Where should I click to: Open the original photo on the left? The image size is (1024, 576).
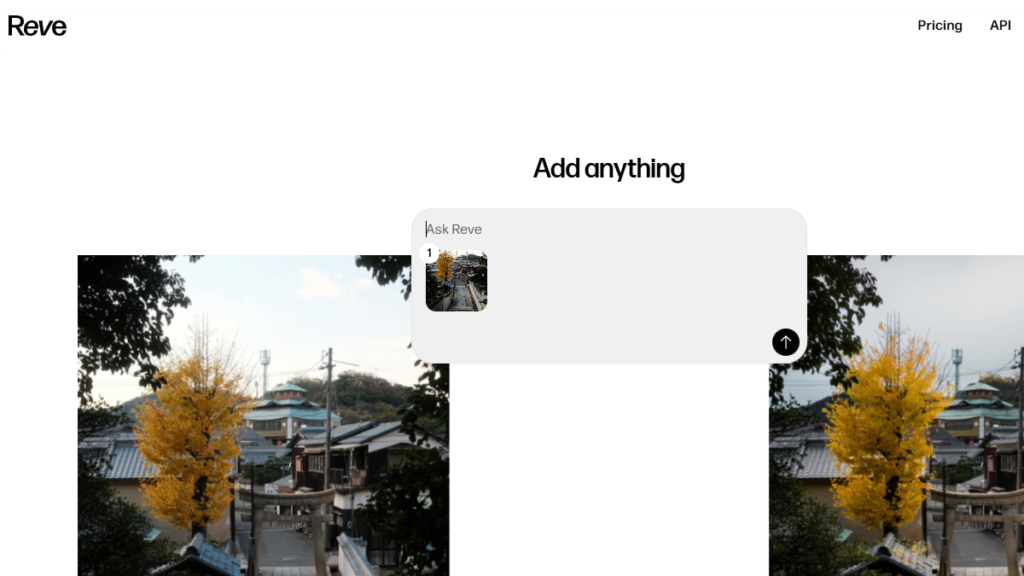[x=263, y=415]
